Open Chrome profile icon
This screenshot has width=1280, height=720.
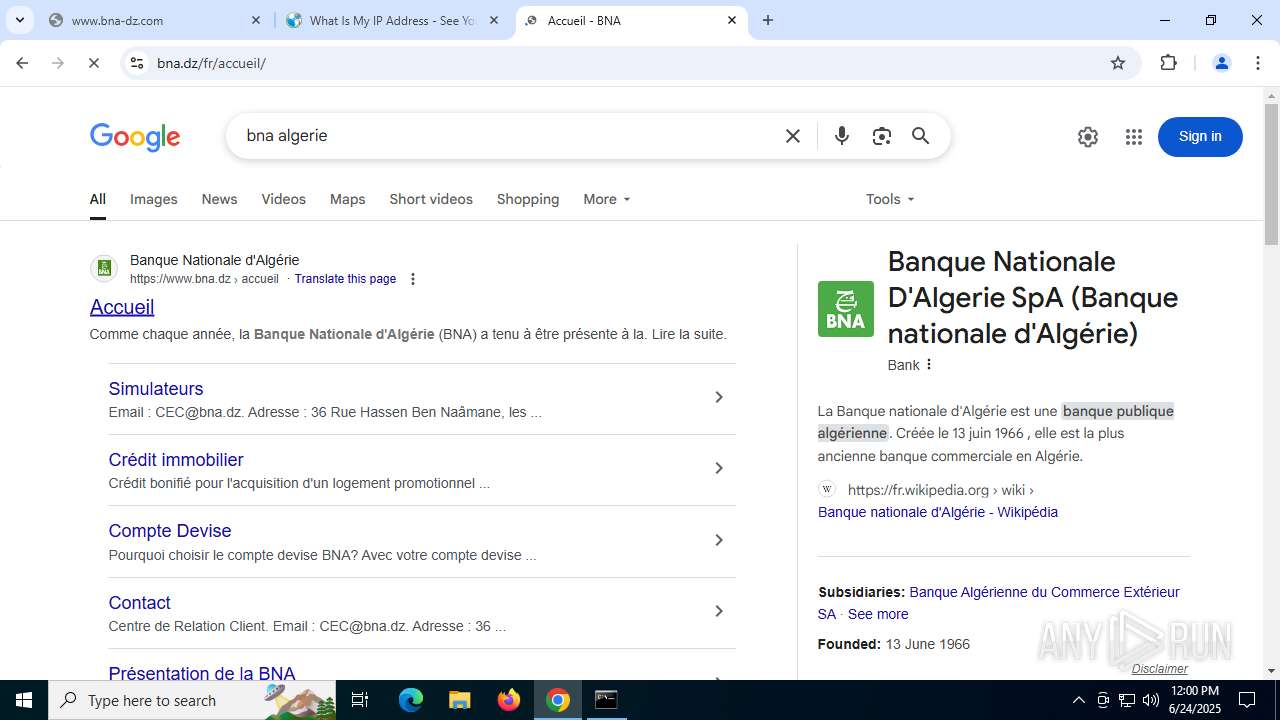1221,63
